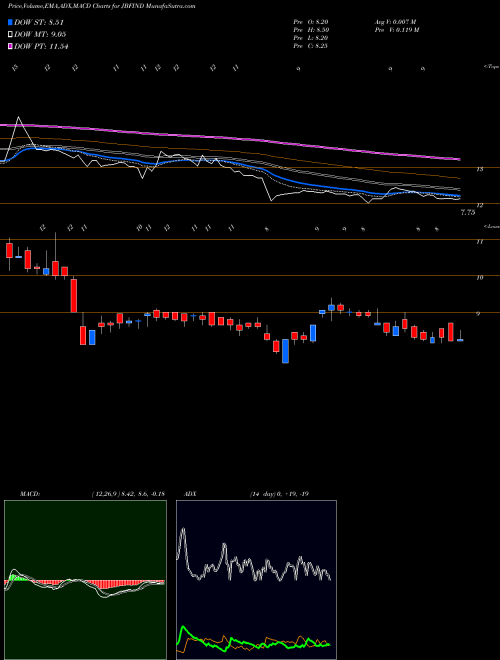Select the 'DOW MT: 9.05' legend text

(40, 34)
